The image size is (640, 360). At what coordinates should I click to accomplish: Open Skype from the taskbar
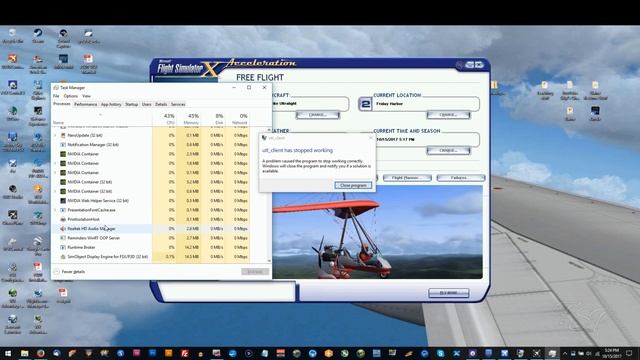pos(440,353)
